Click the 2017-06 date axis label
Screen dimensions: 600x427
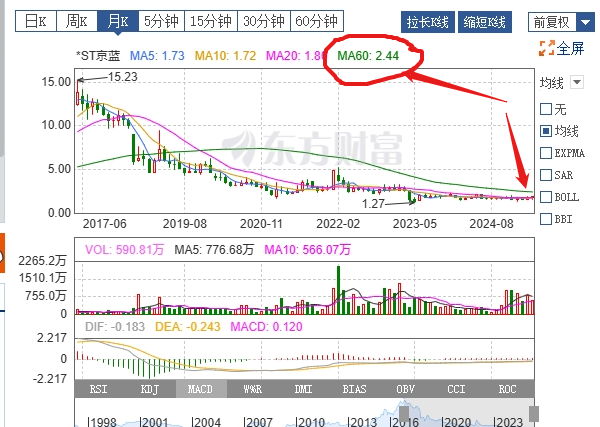(104, 224)
